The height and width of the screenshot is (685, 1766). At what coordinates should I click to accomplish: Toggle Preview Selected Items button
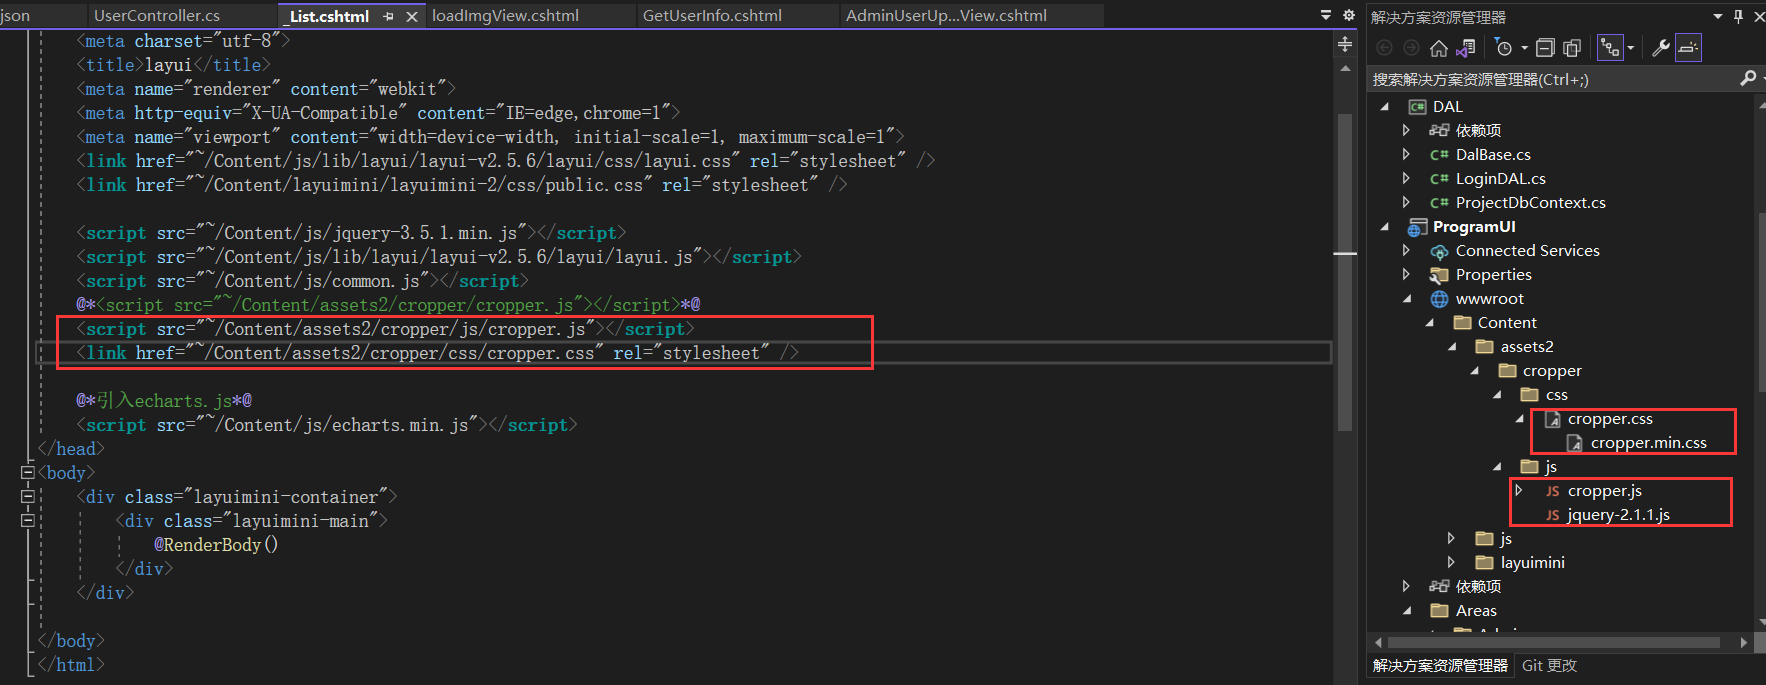pyautogui.click(x=1688, y=48)
